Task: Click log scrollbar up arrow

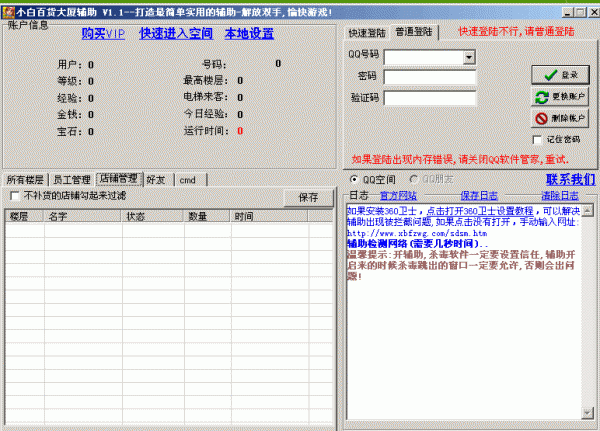Action: tap(587, 210)
